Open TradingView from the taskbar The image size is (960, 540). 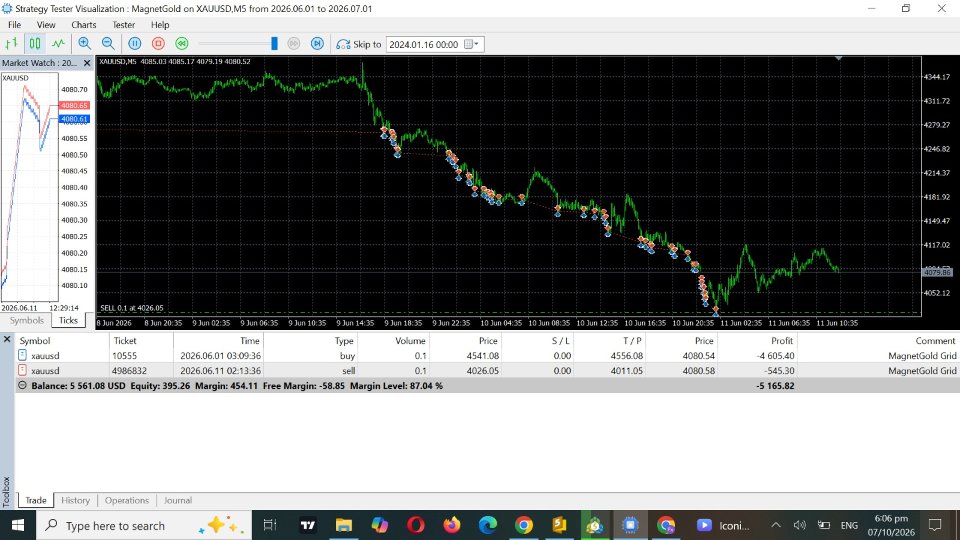tap(307, 525)
